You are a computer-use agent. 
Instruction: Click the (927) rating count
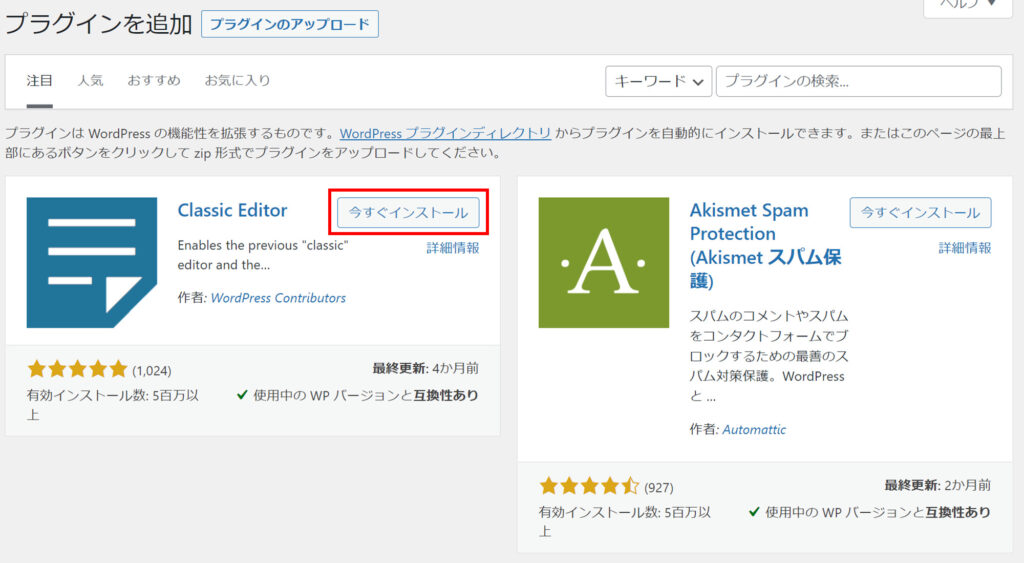(x=658, y=487)
